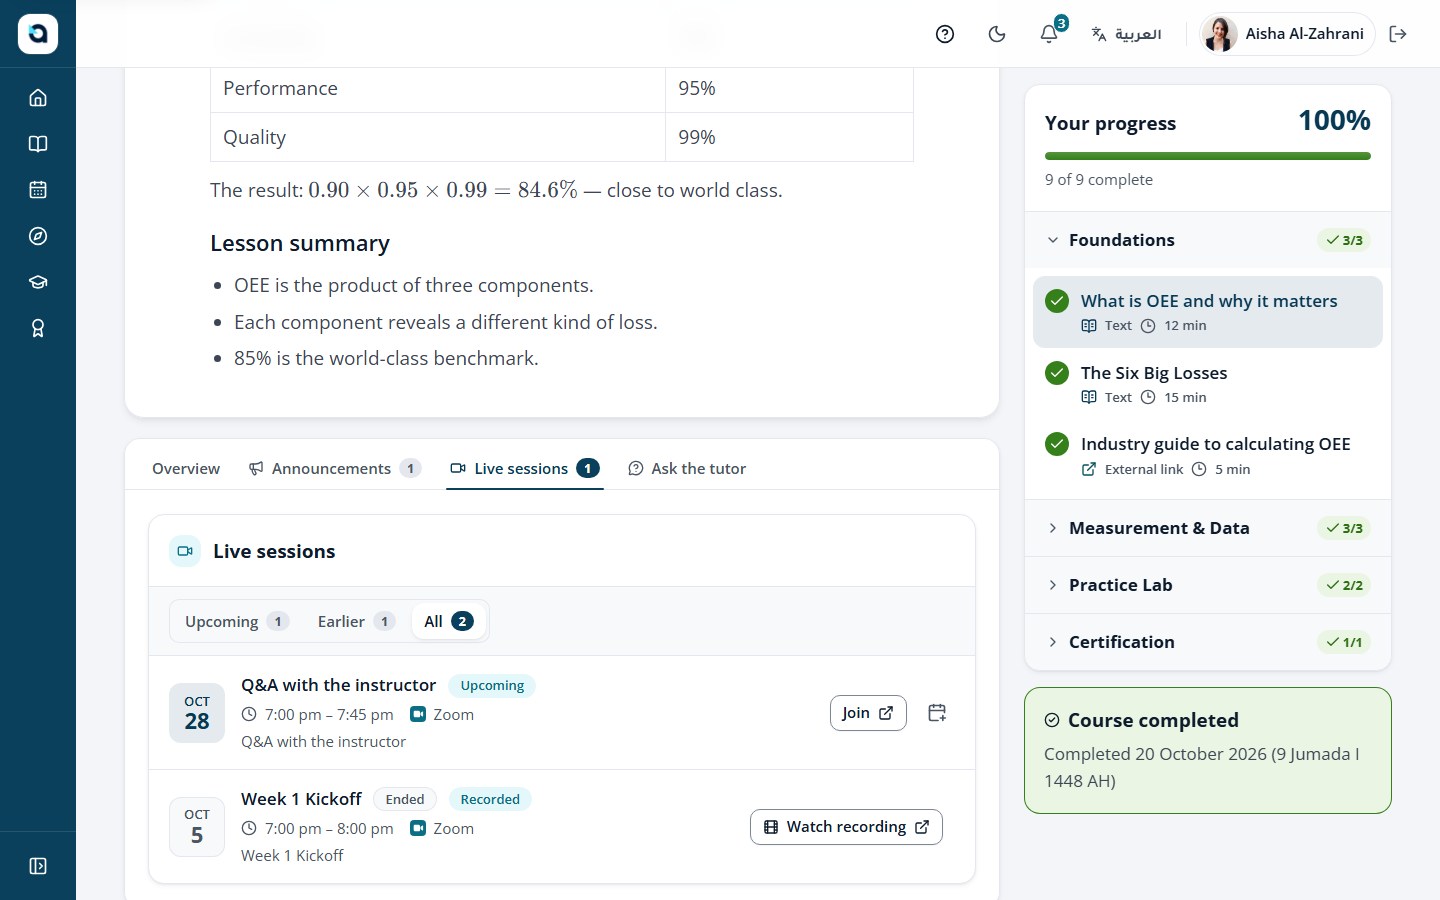Watch recording of Week 1 Kickoff
1440x900 pixels.
[846, 827]
